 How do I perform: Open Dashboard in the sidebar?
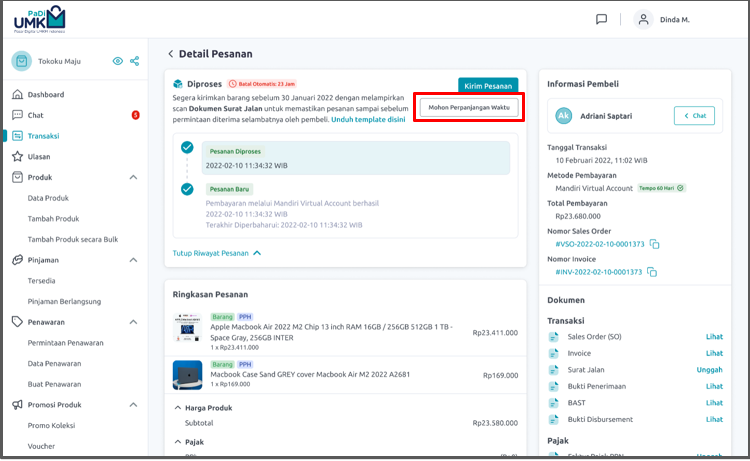(x=45, y=94)
